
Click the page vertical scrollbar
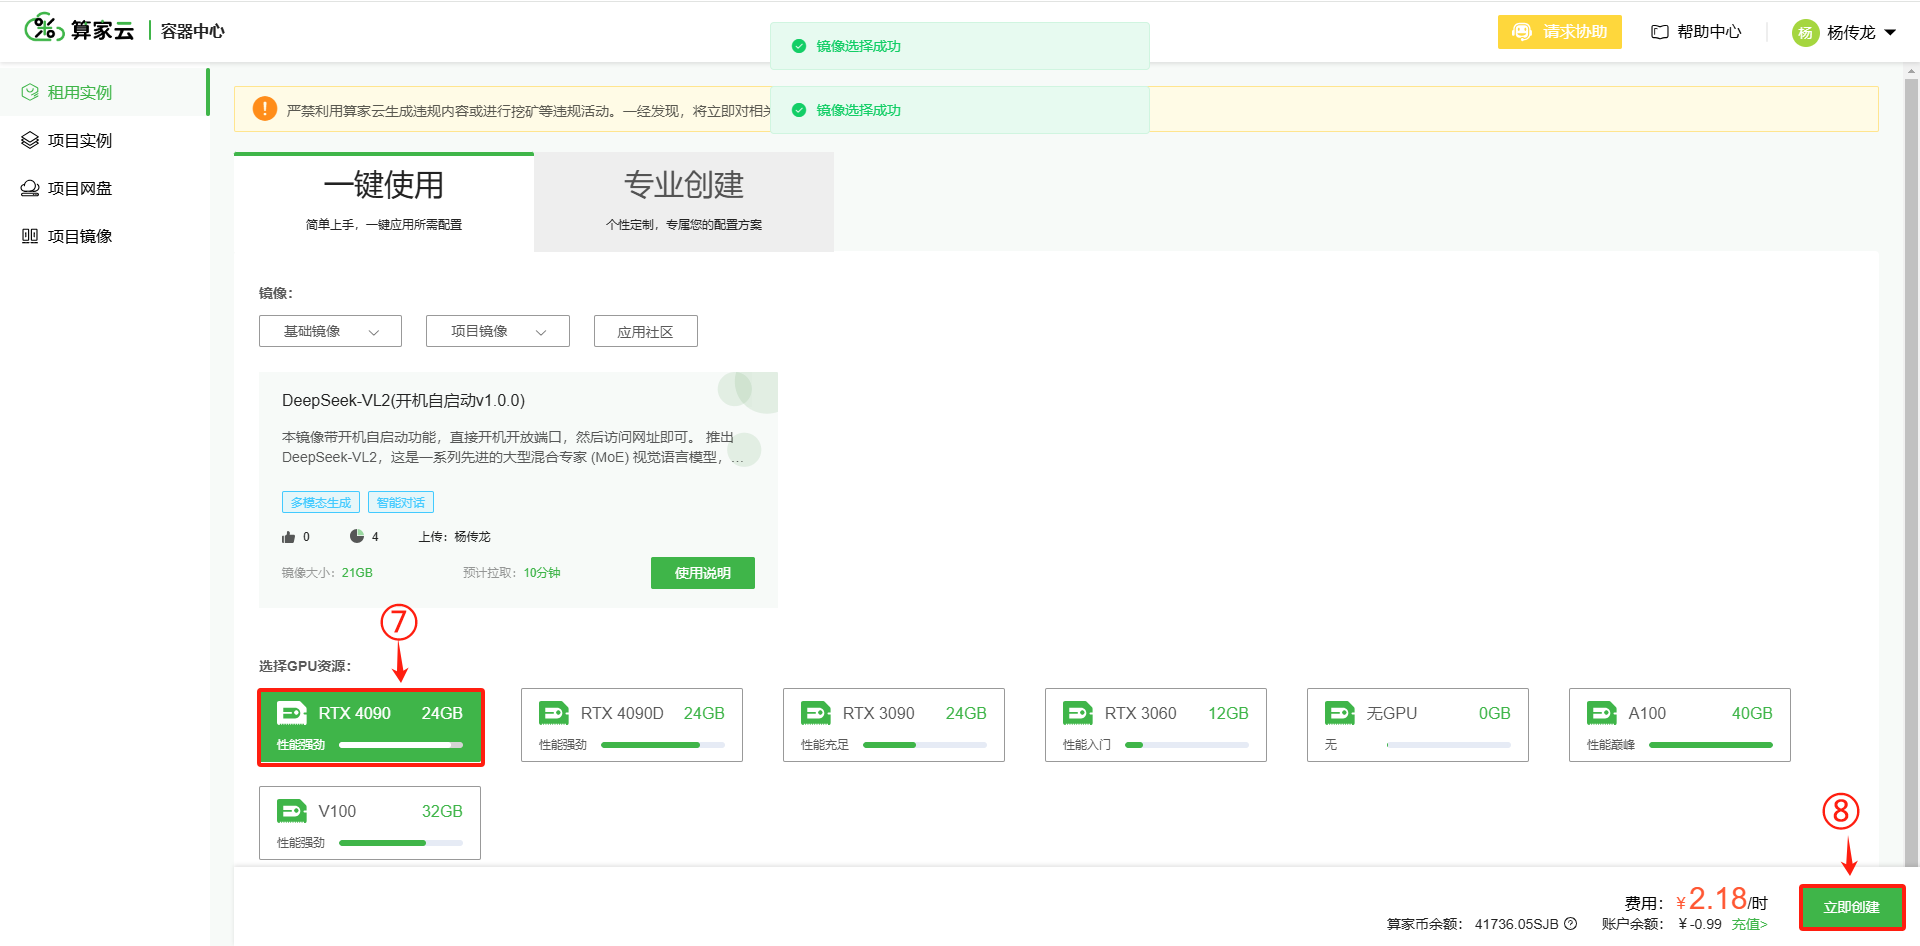click(x=1912, y=470)
